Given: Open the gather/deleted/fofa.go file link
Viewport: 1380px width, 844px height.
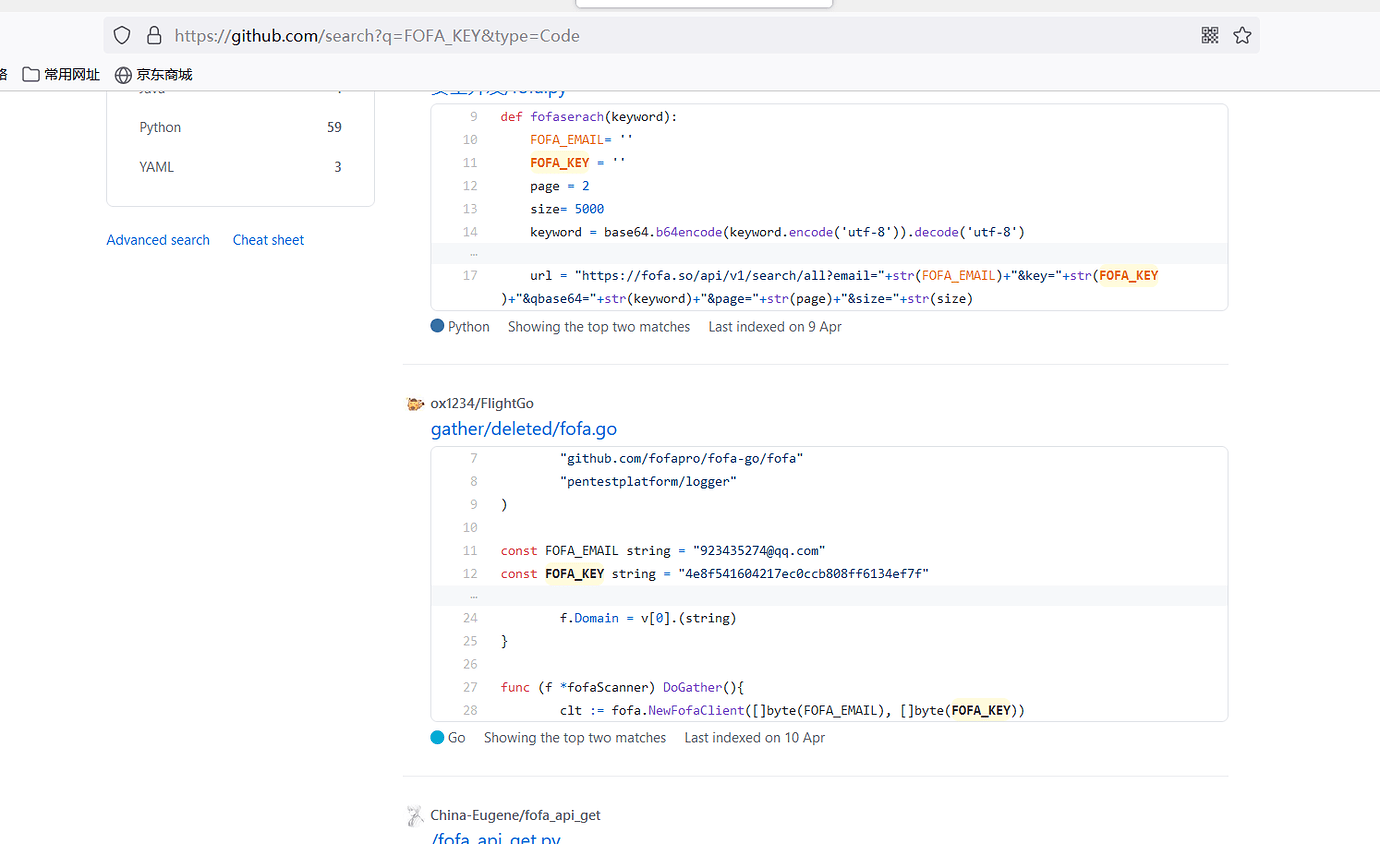Looking at the screenshot, I should pyautogui.click(x=523, y=429).
